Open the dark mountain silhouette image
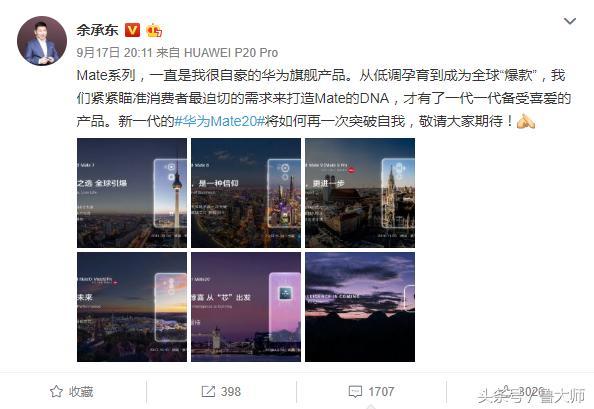This screenshot has width=594, height=409. point(360,307)
